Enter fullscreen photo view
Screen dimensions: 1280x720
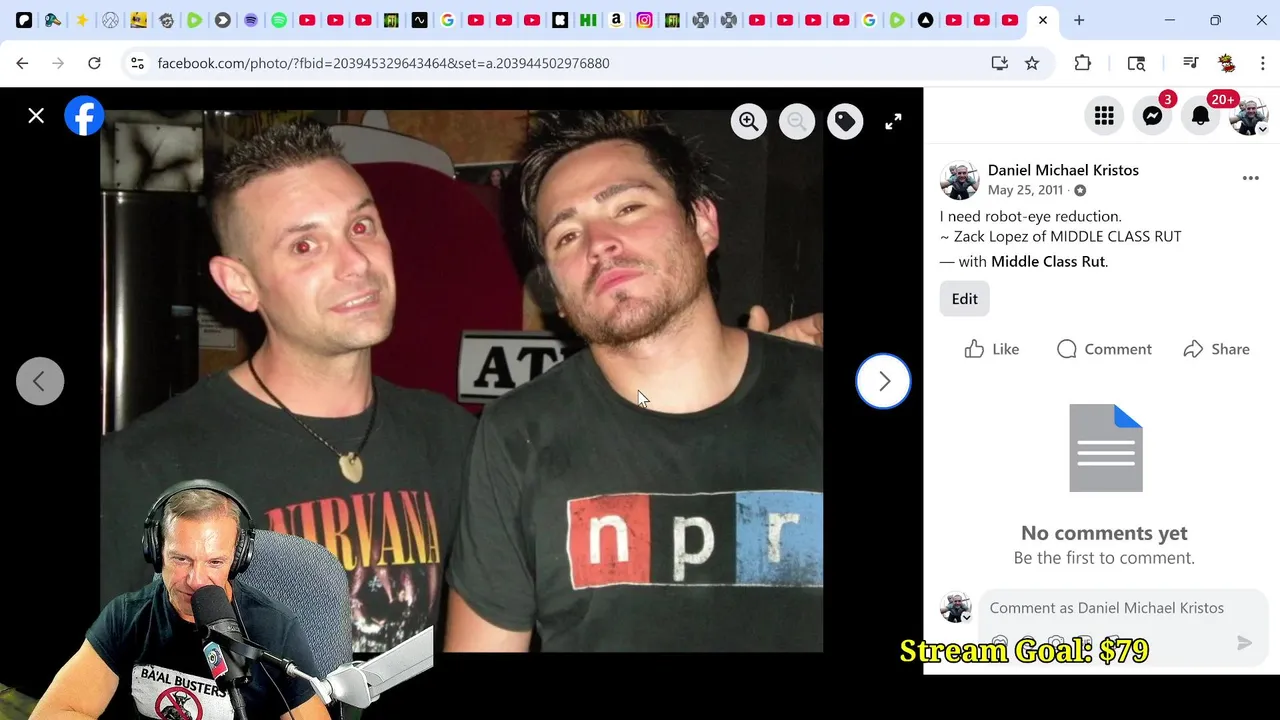pos(893,121)
